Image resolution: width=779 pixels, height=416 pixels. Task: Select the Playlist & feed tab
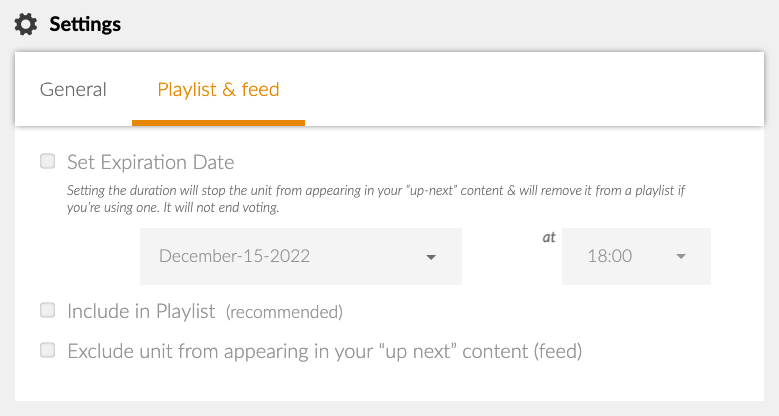(218, 89)
